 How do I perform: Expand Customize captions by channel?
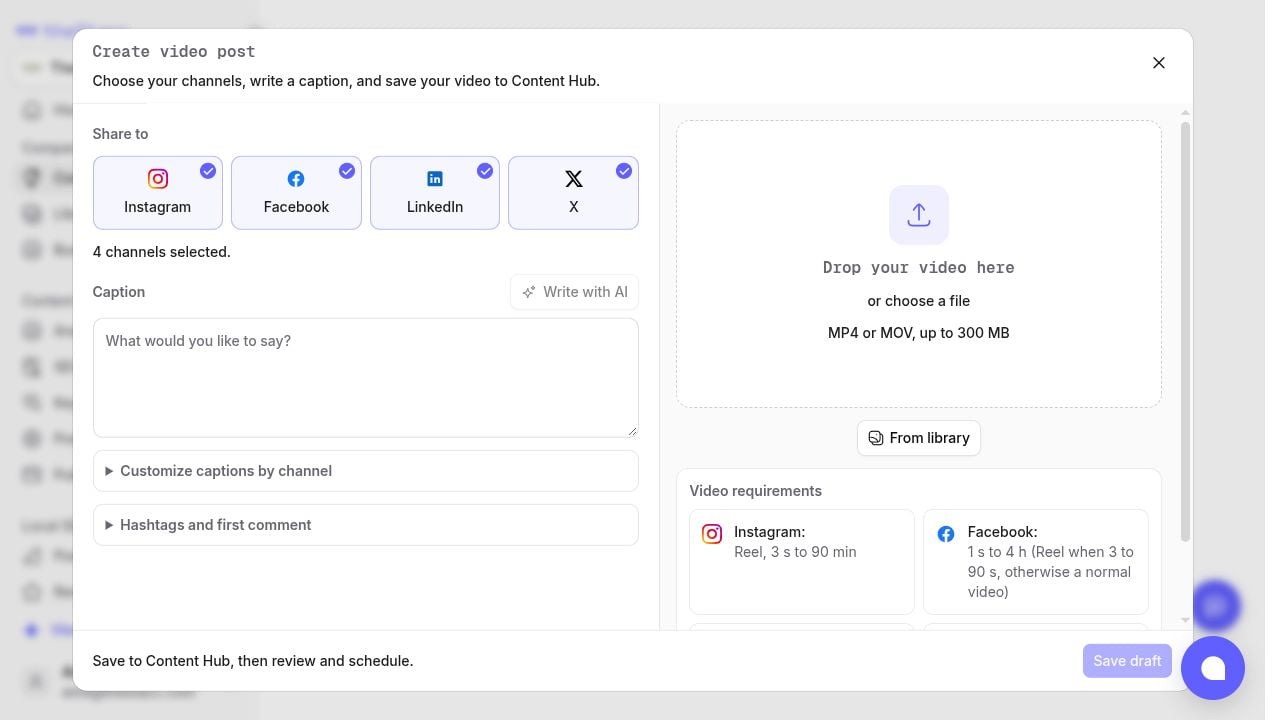(x=366, y=471)
